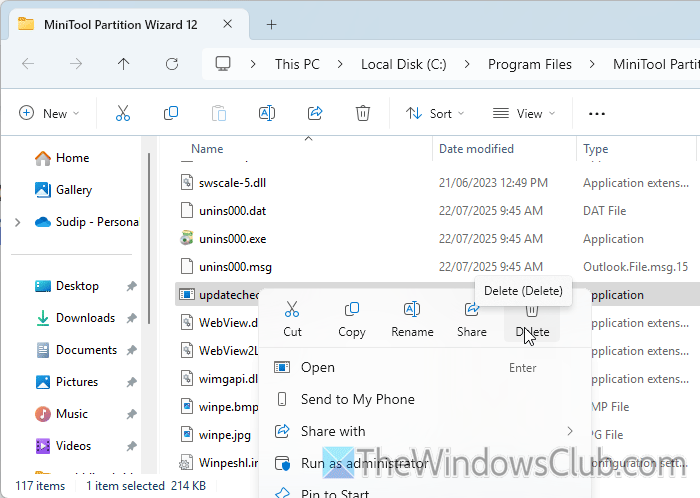This screenshot has height=498, width=700.
Task: Select Cut in the context menu
Action: pos(292,319)
